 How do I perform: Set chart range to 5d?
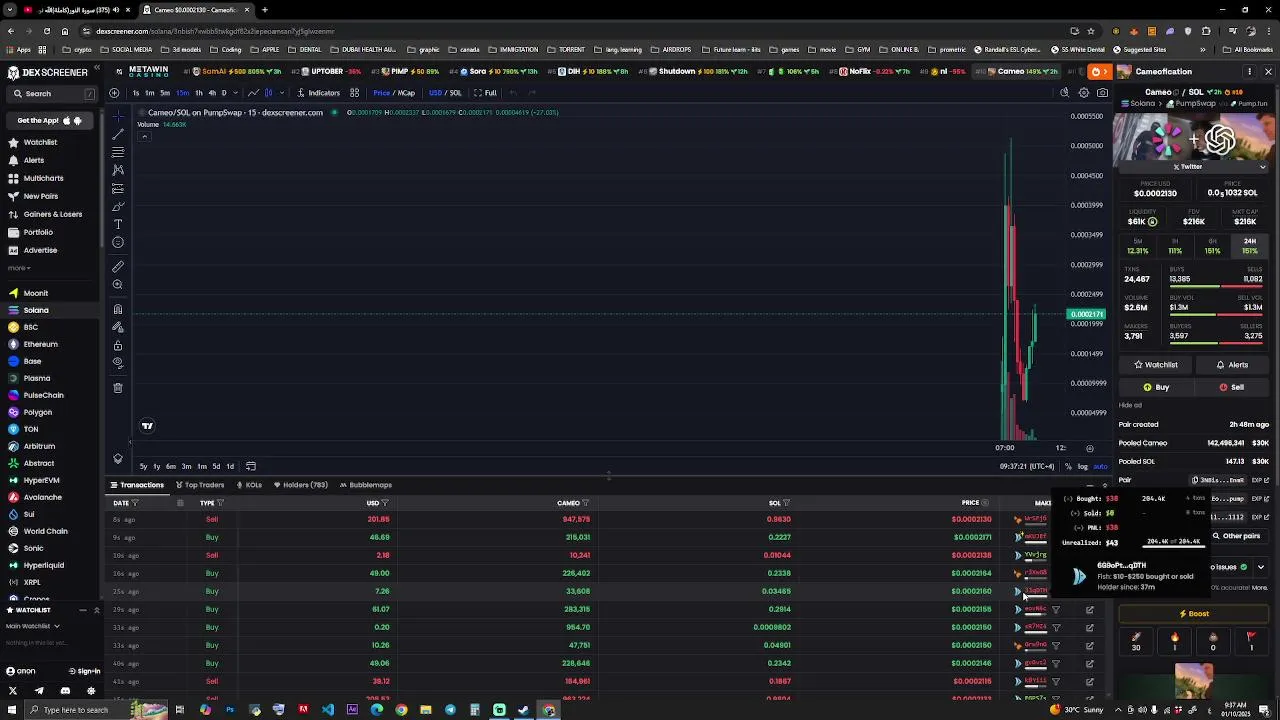(x=216, y=466)
